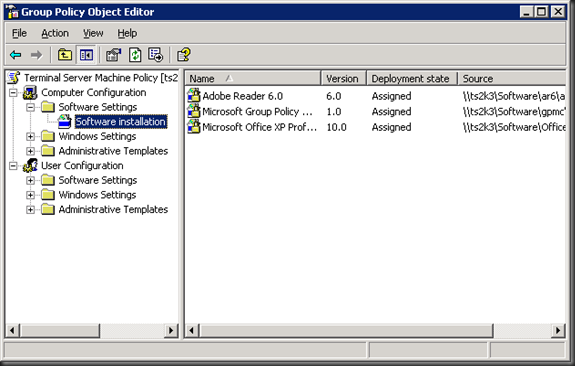Open Properties via the toolbar icon

tap(113, 55)
